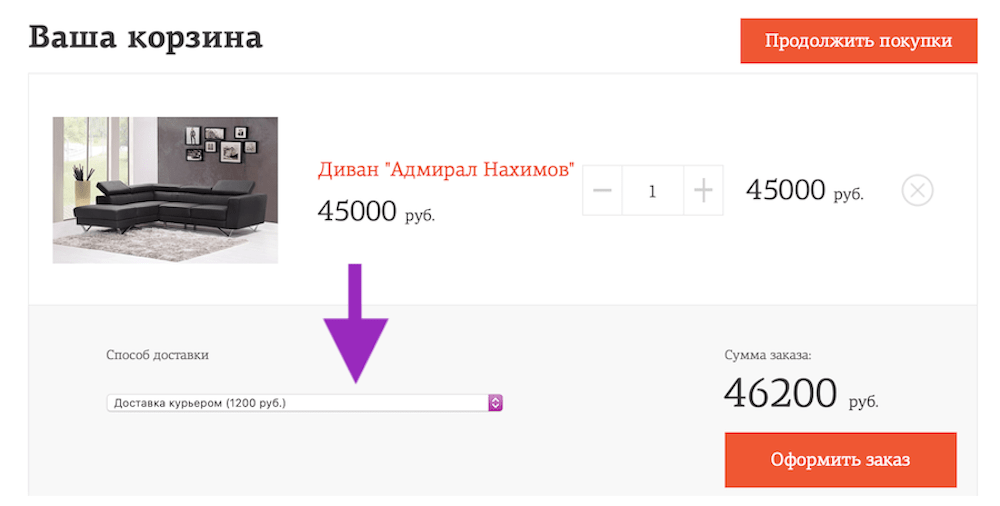Viewport: 1000px width, 506px height.
Task: Click the purple downward arrow annotation
Action: 355,323
